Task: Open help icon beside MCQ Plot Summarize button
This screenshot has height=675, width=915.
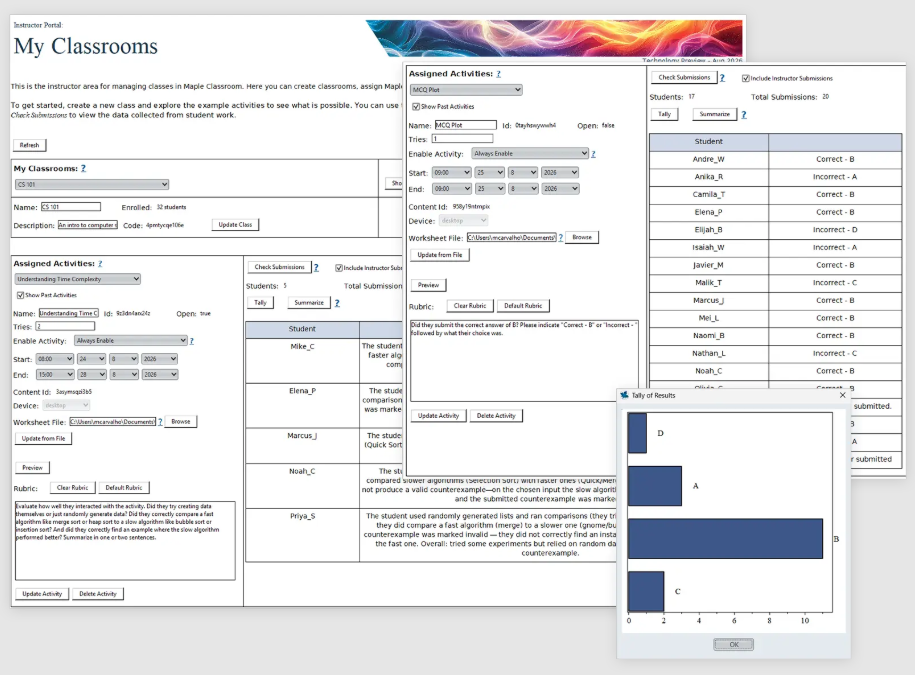Action: pos(744,114)
